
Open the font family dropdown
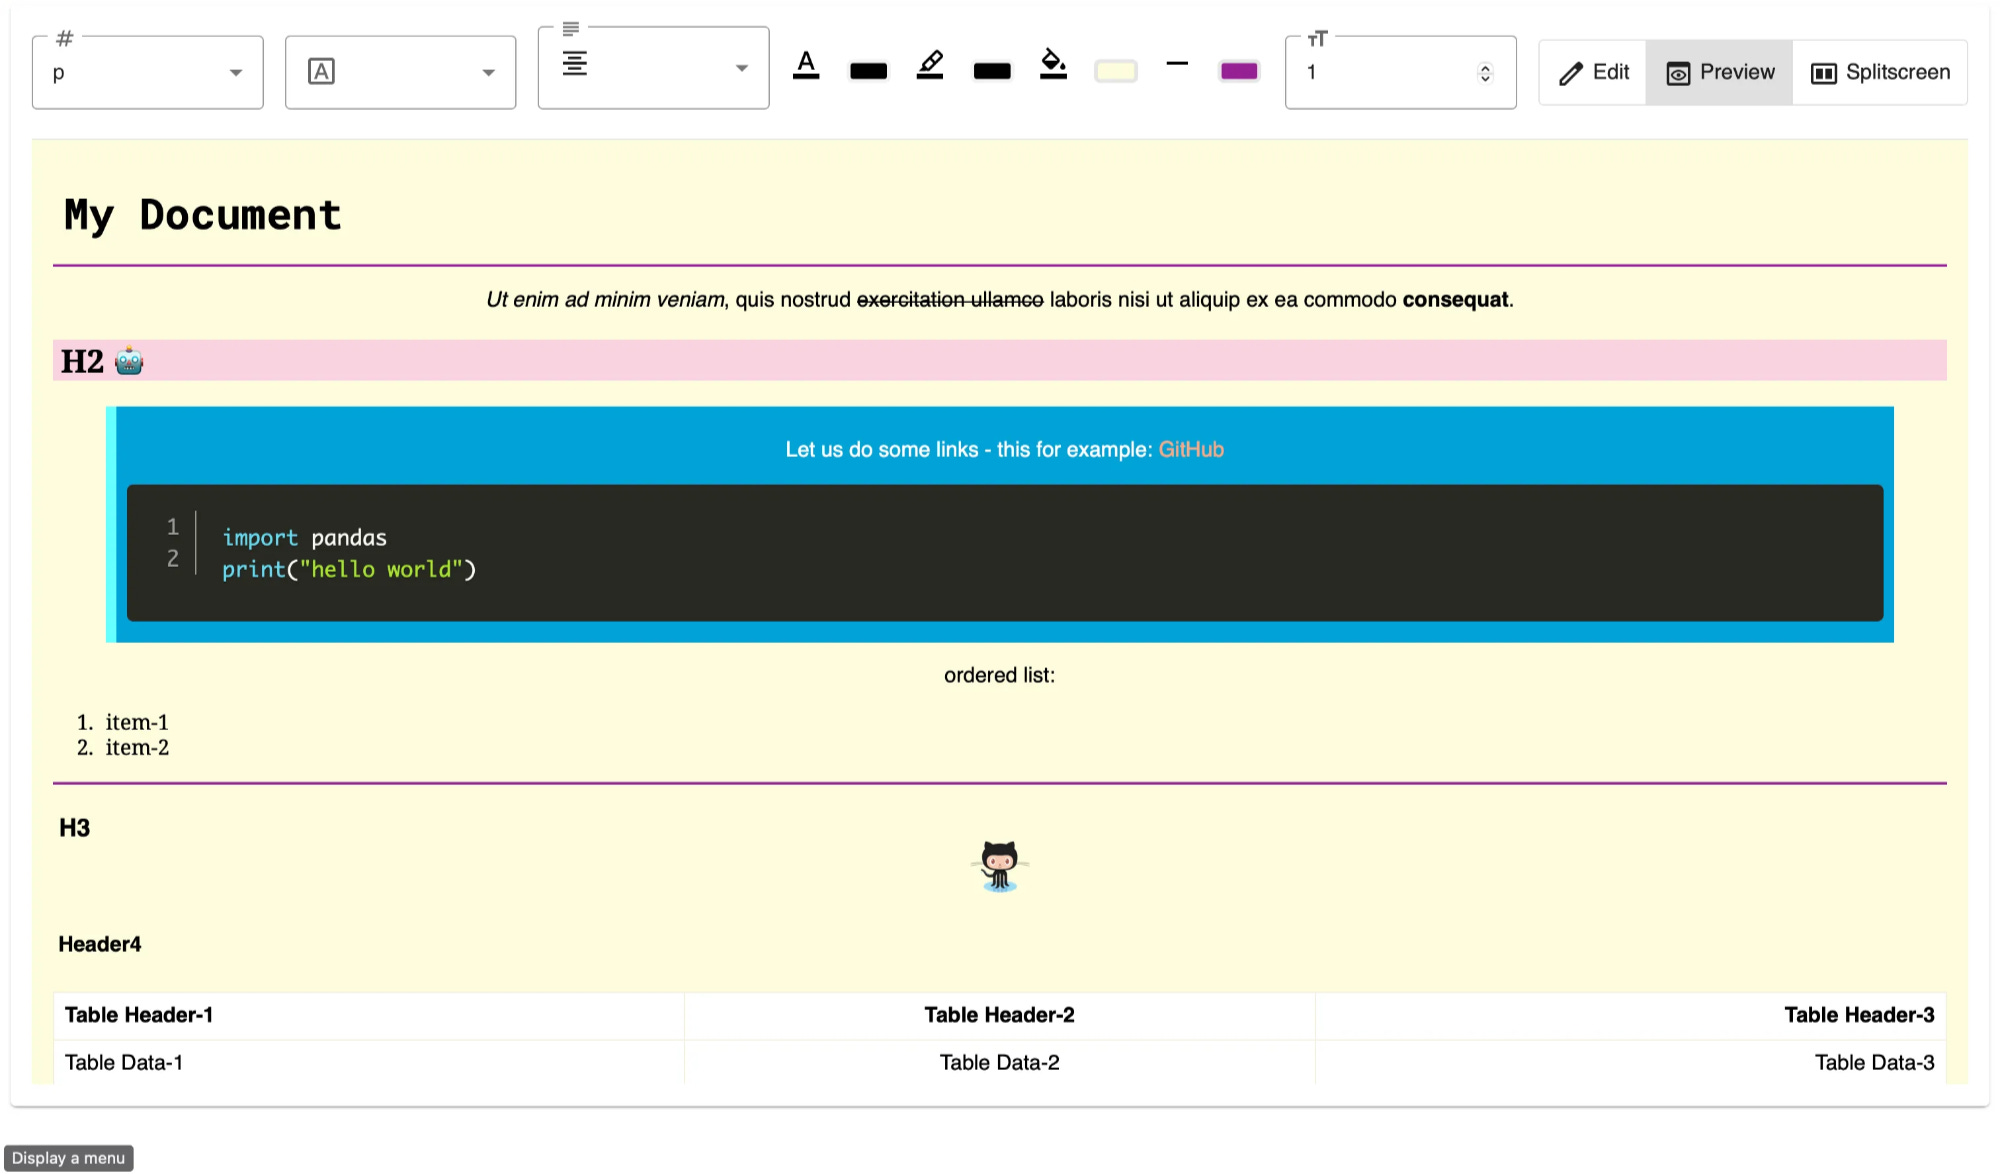coord(400,71)
